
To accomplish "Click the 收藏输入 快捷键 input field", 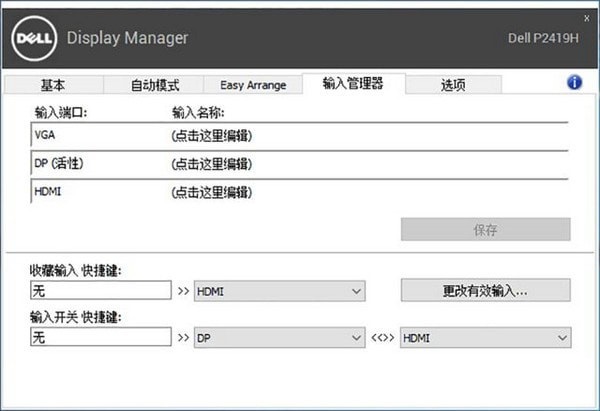I will [x=101, y=291].
